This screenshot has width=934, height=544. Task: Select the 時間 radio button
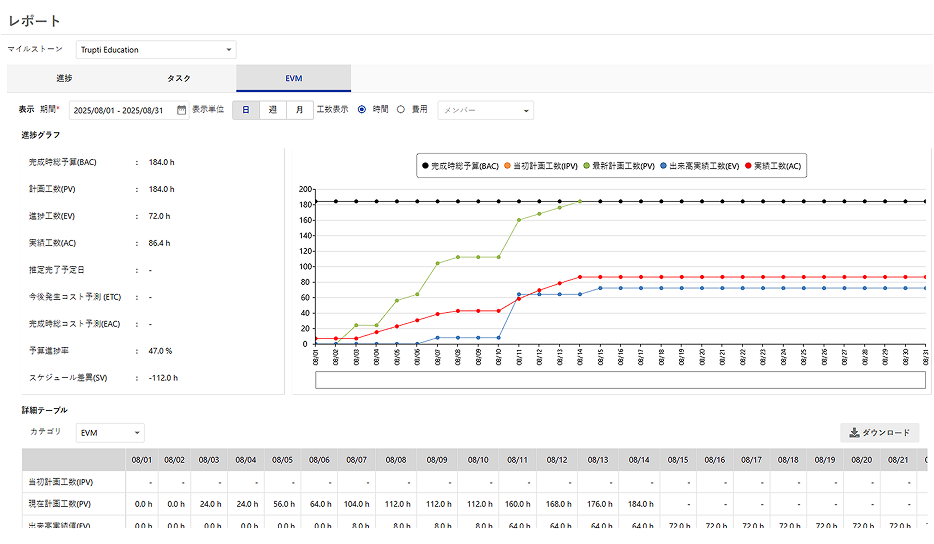pos(362,110)
